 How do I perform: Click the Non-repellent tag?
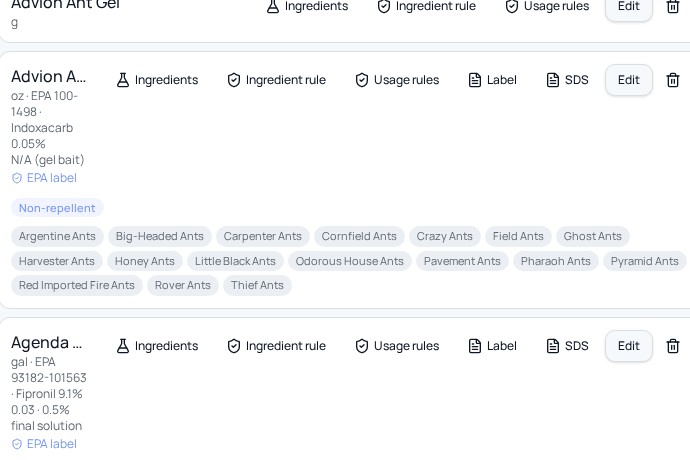pos(57,208)
